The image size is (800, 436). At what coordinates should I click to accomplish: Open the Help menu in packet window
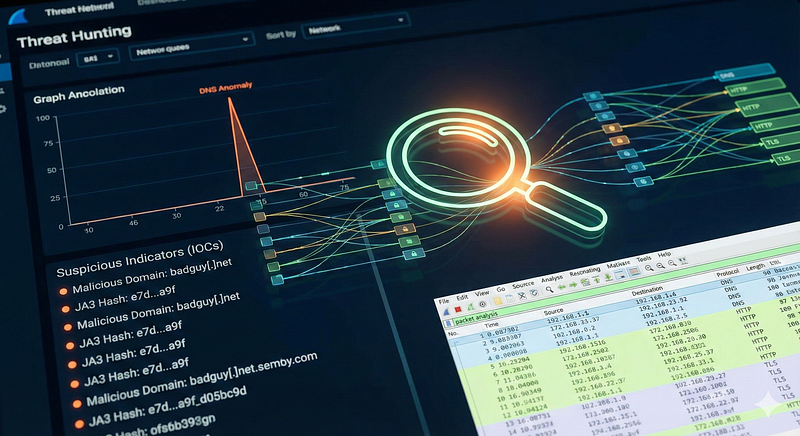pyautogui.click(x=665, y=254)
